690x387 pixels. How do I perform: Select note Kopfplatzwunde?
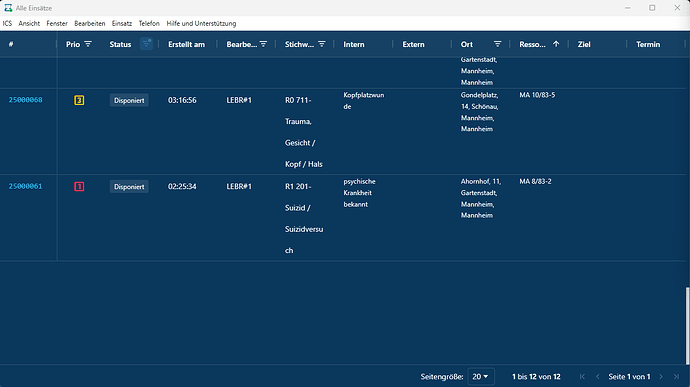[363, 101]
